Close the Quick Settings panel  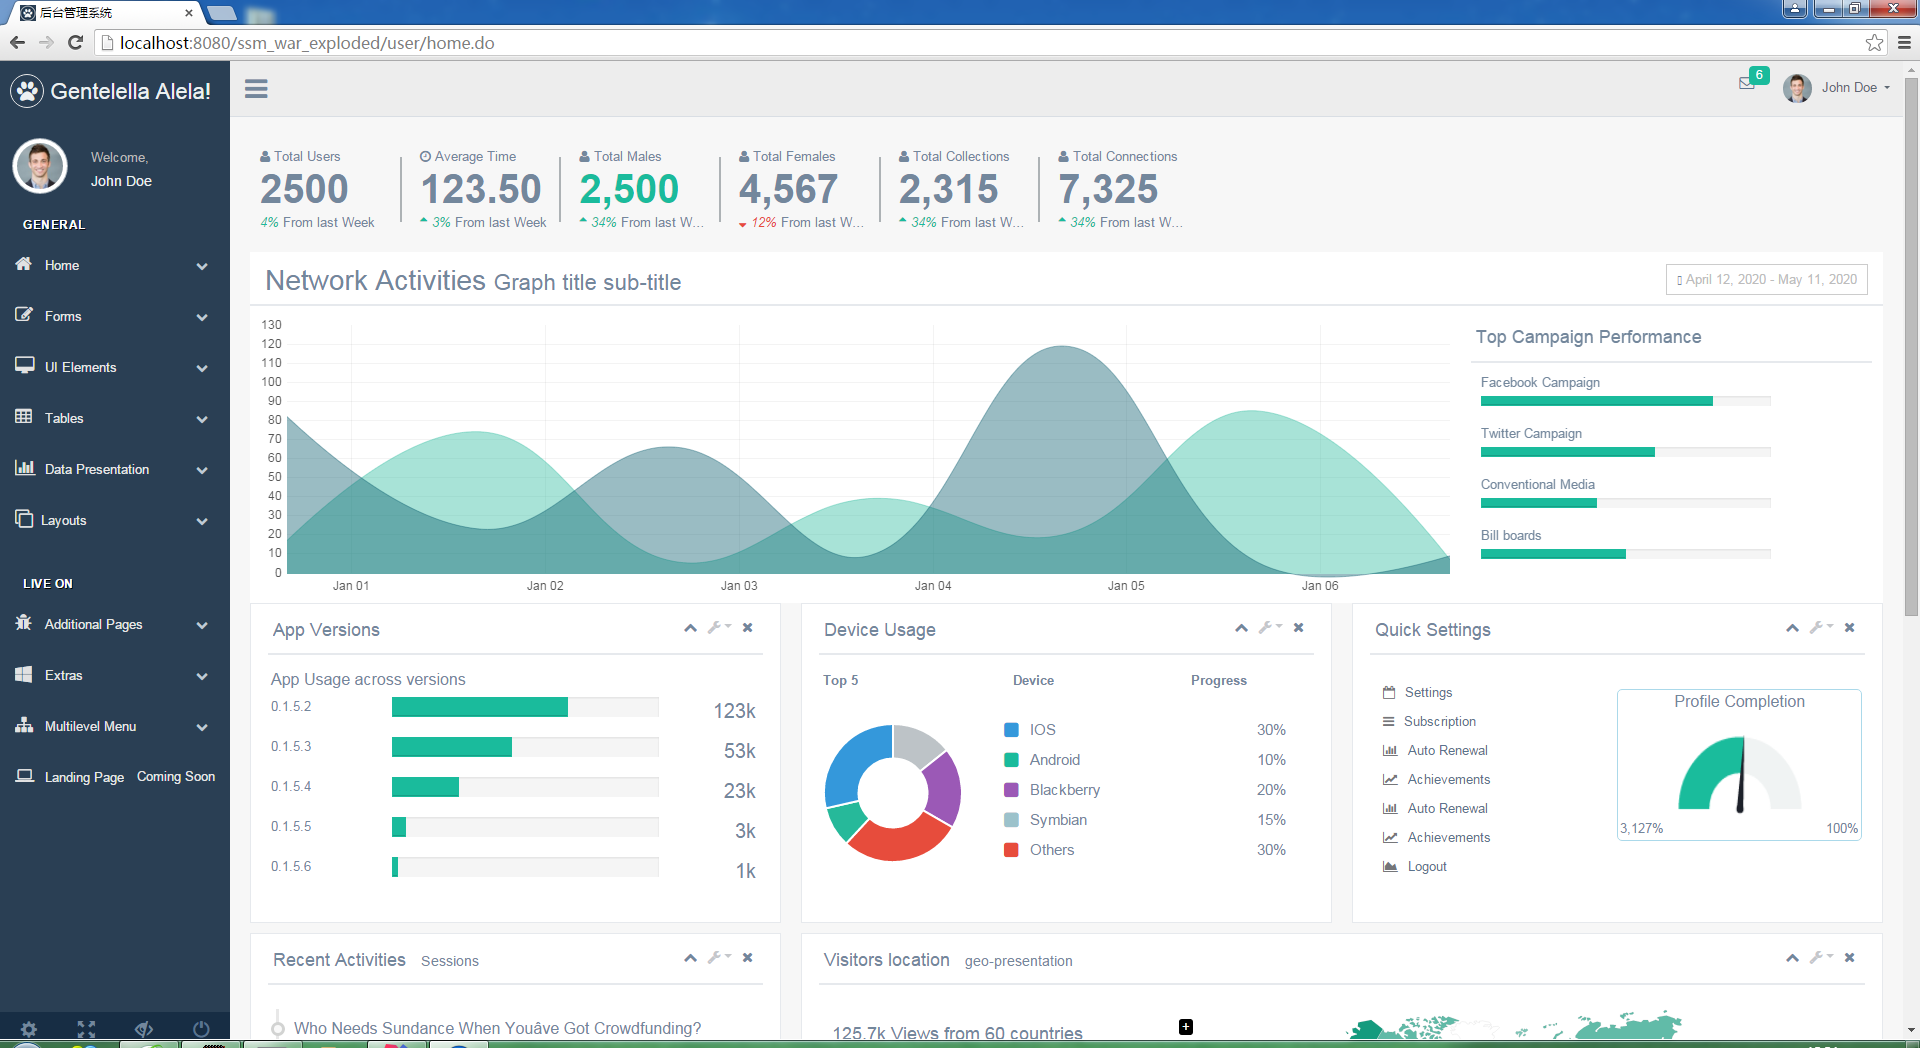1849,628
